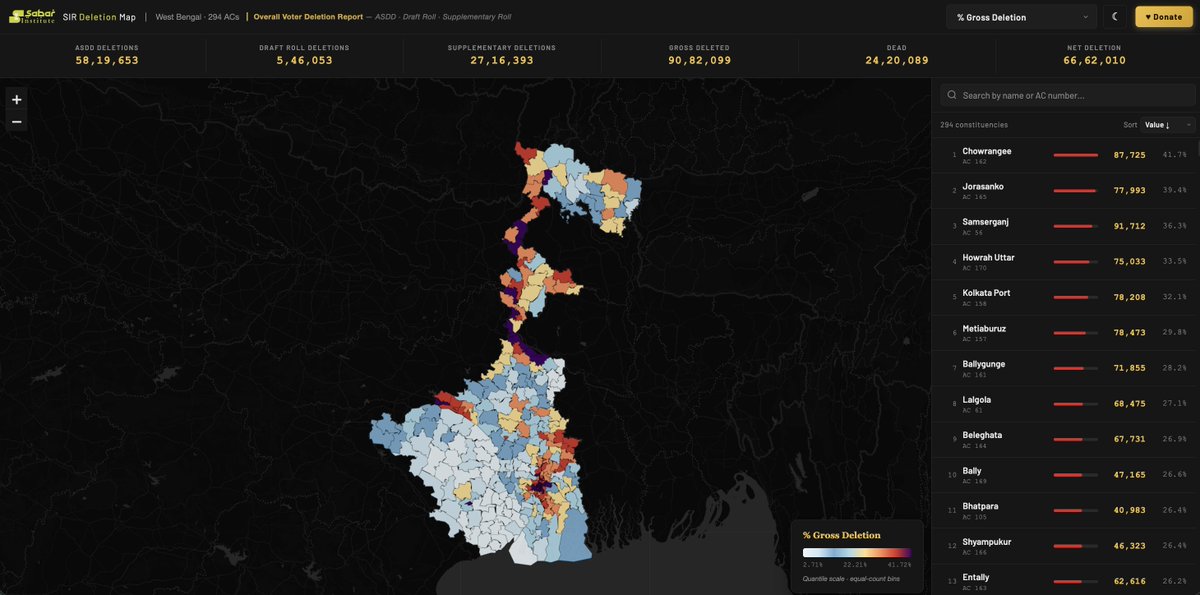Select the Shyampukur constituency row

point(1065,545)
